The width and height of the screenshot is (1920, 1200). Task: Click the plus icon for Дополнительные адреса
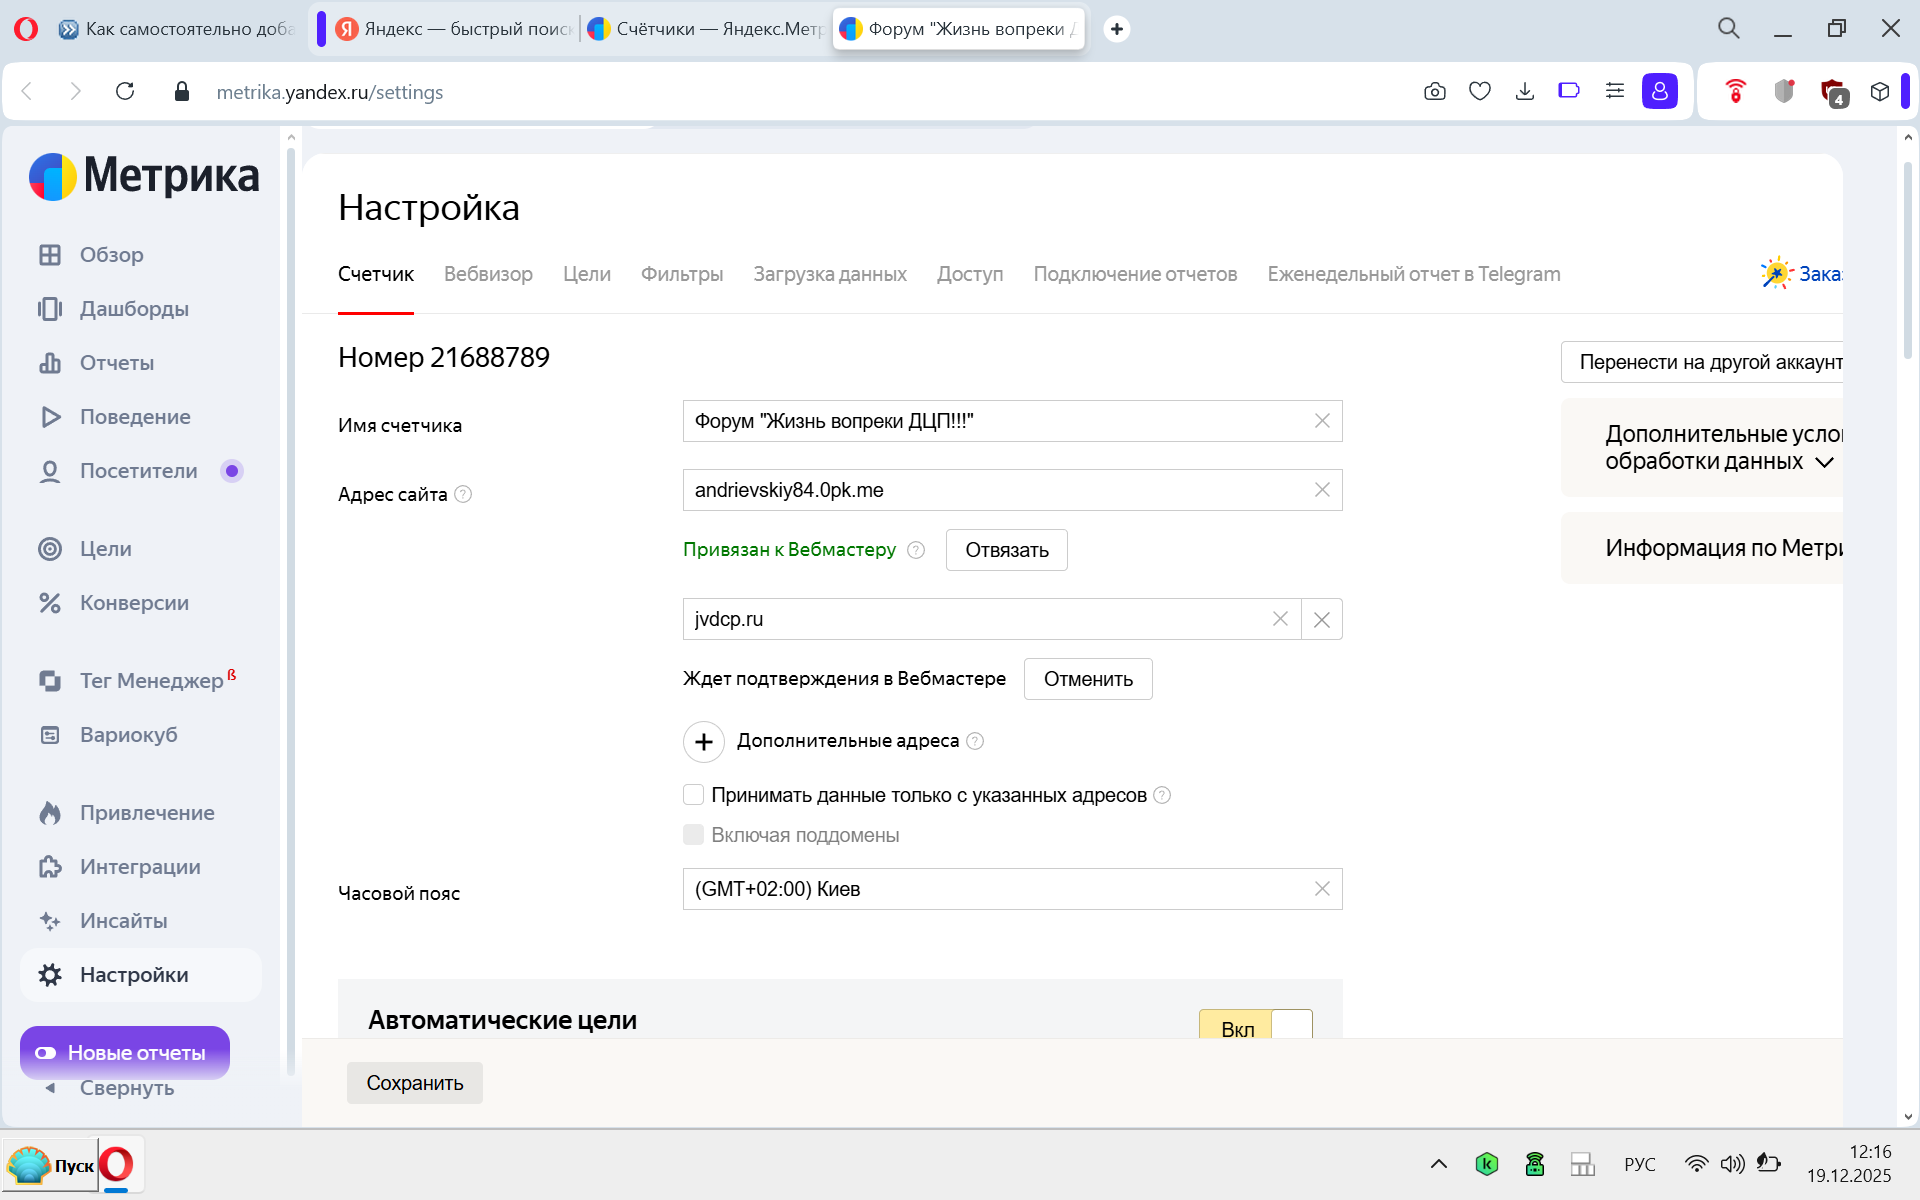(704, 742)
